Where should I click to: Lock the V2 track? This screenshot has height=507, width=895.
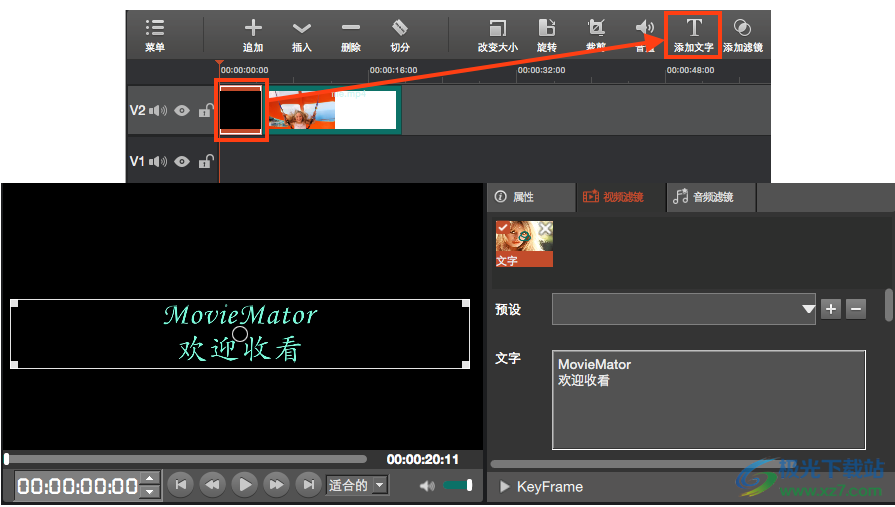(205, 110)
